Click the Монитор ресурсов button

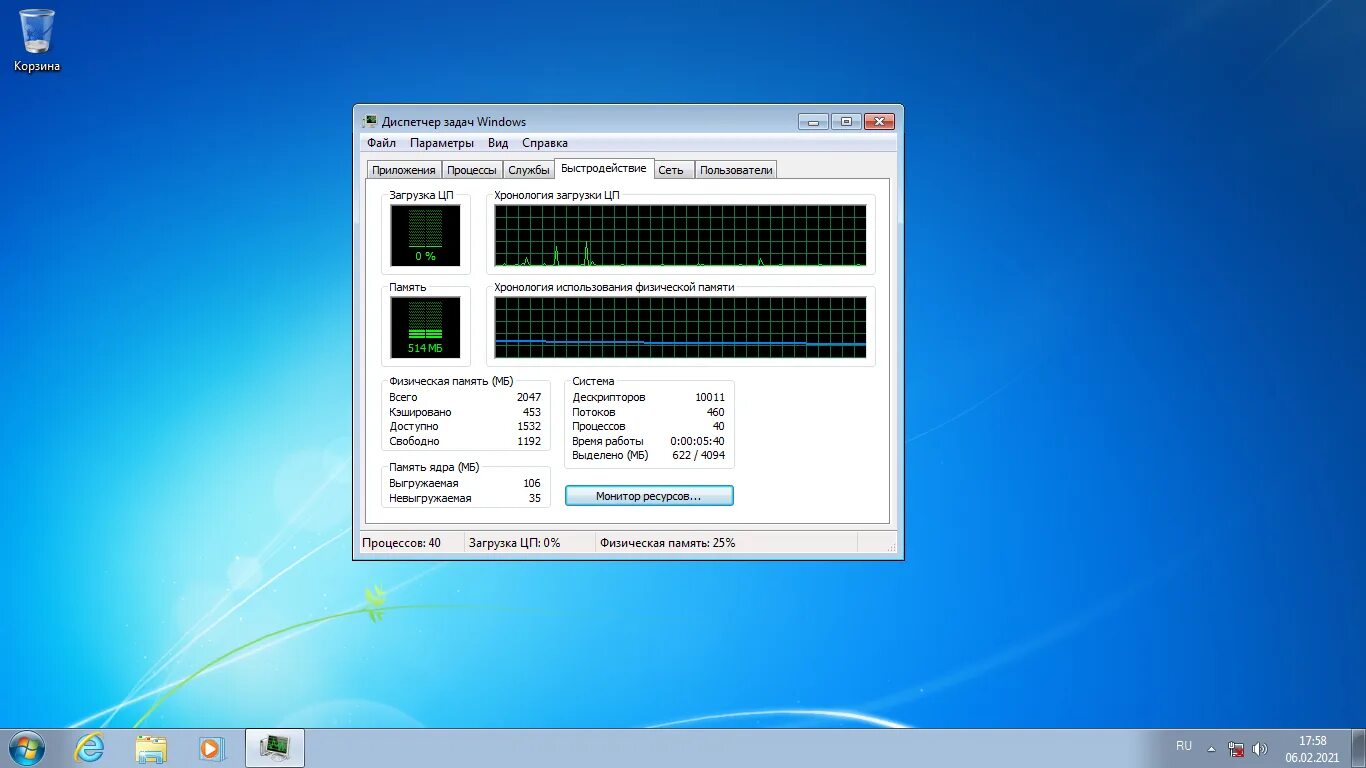649,496
